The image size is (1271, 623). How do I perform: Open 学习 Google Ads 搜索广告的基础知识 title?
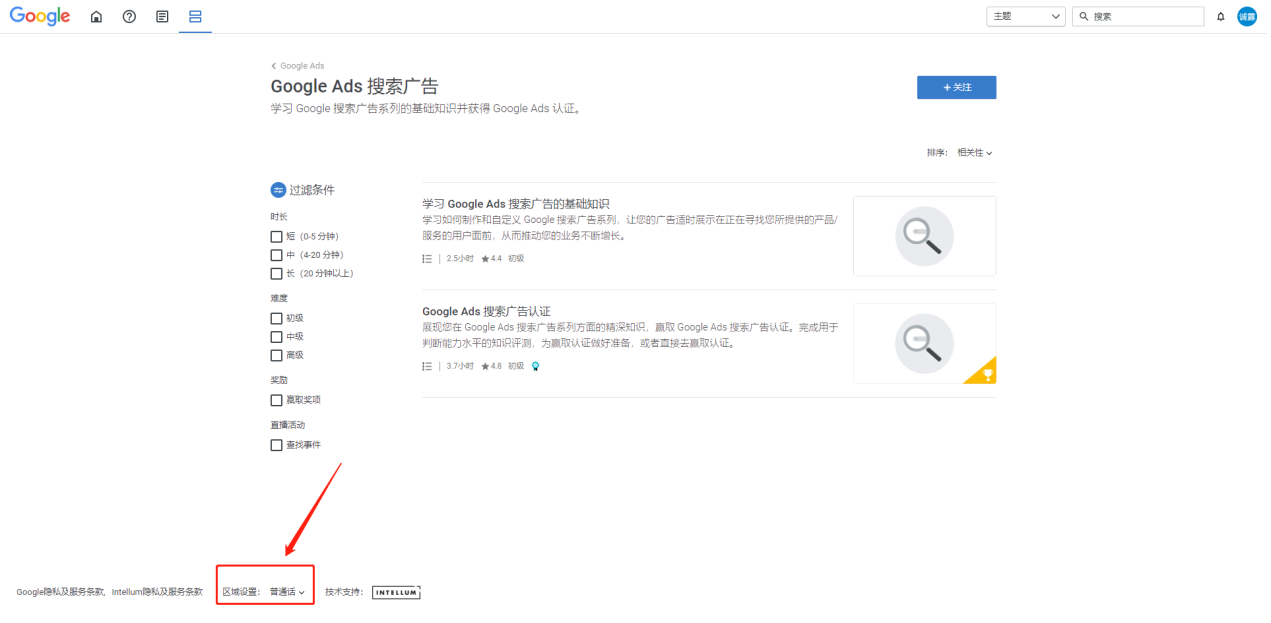point(516,203)
